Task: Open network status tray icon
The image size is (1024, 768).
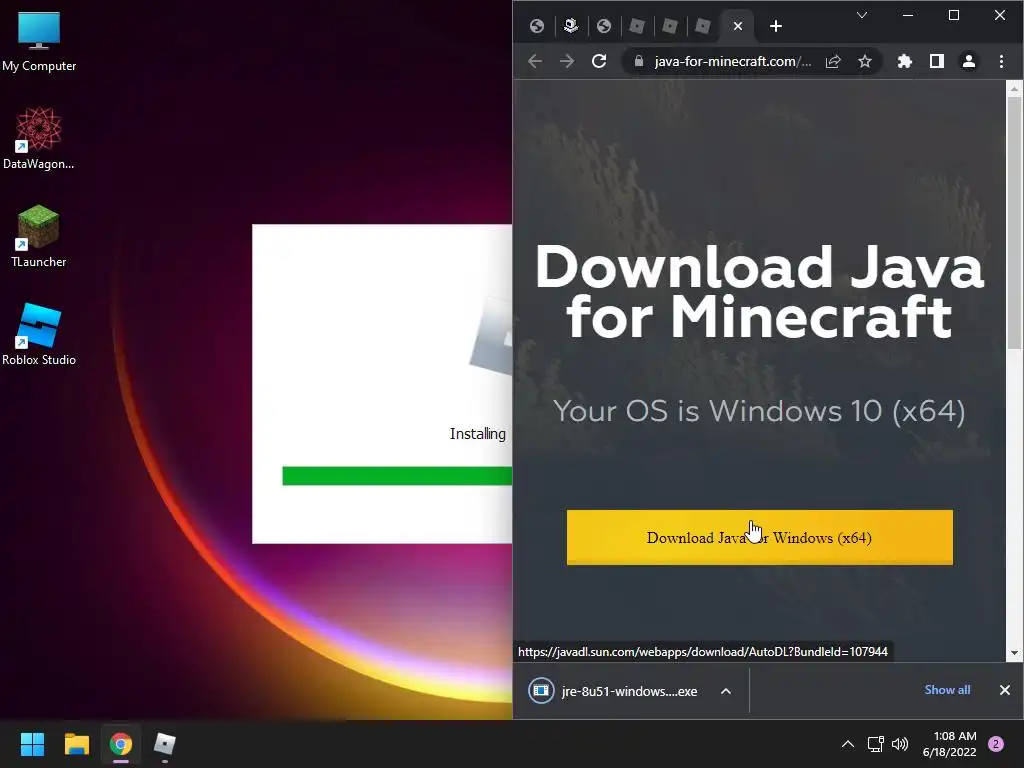Action: 875,744
